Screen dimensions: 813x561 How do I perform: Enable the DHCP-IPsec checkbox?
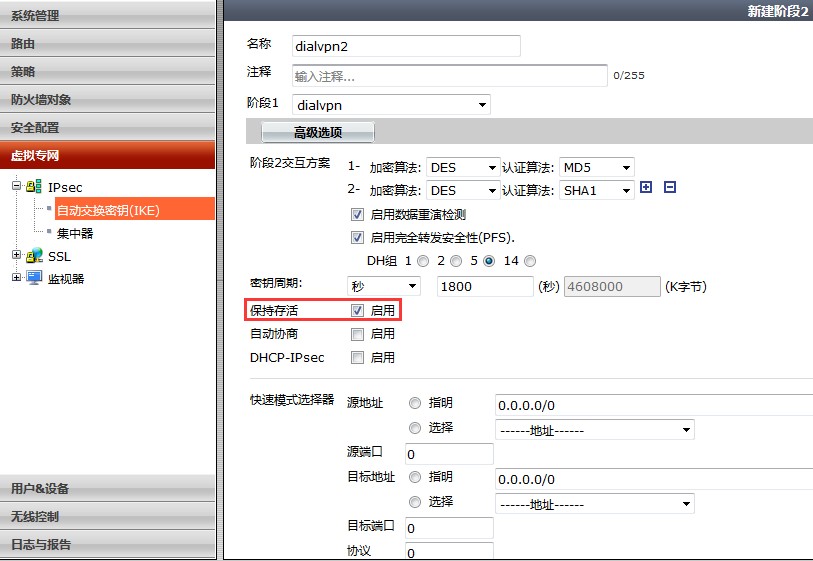click(357, 357)
